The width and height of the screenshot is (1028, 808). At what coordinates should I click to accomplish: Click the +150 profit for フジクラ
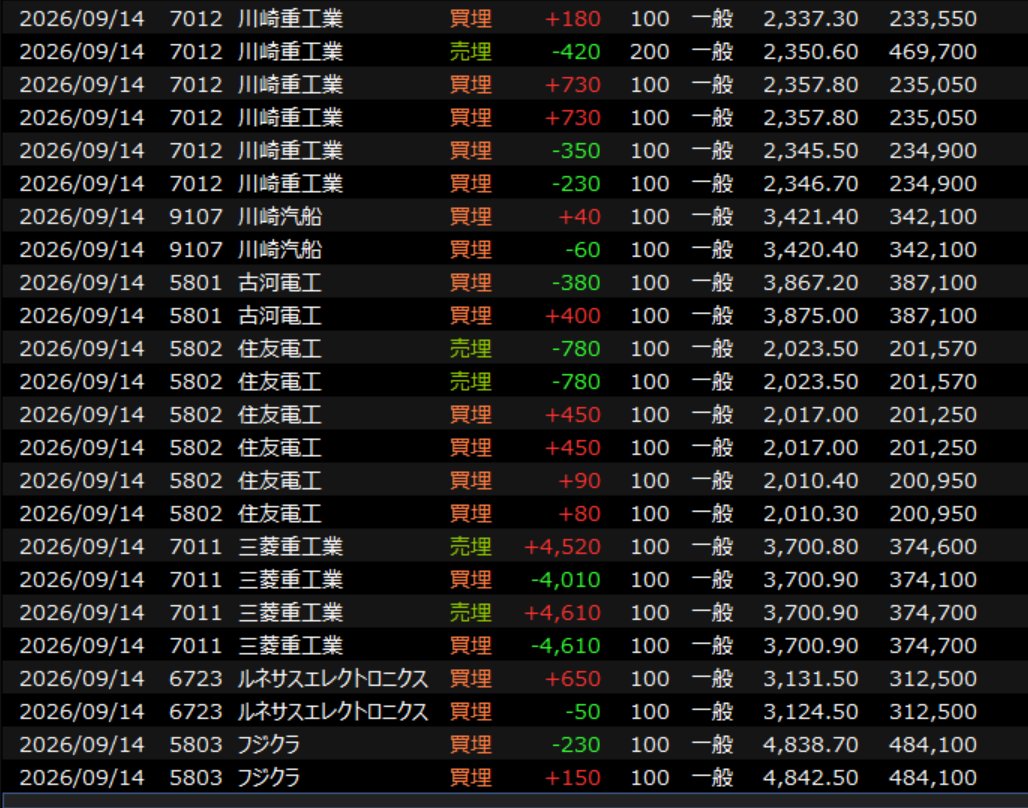pyautogui.click(x=572, y=777)
